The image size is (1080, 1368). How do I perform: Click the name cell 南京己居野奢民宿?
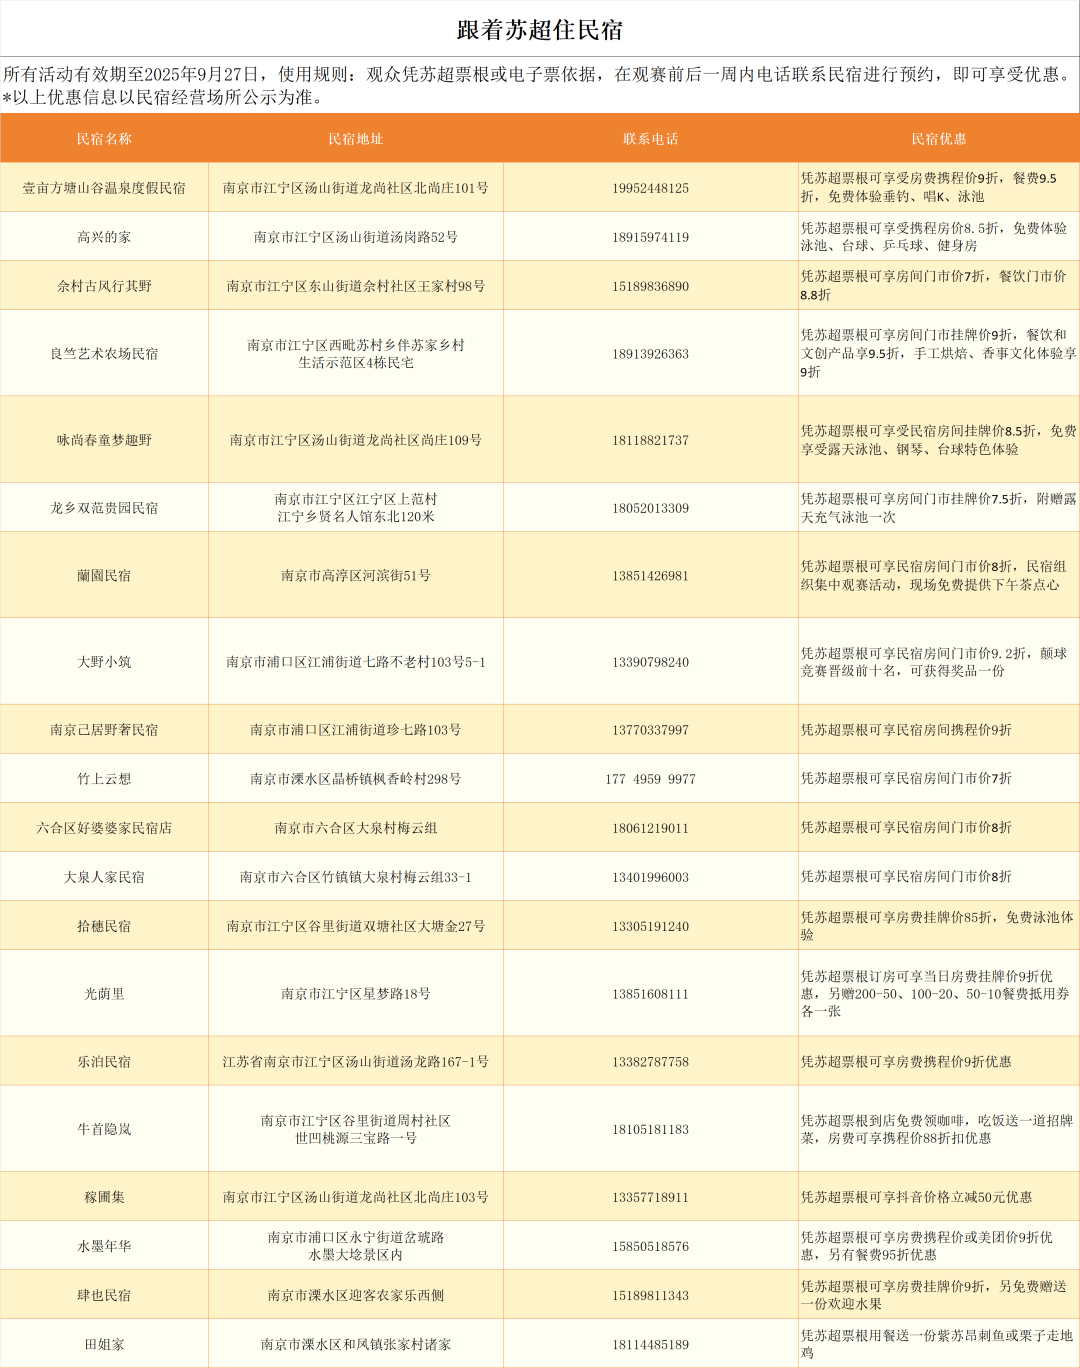(104, 730)
